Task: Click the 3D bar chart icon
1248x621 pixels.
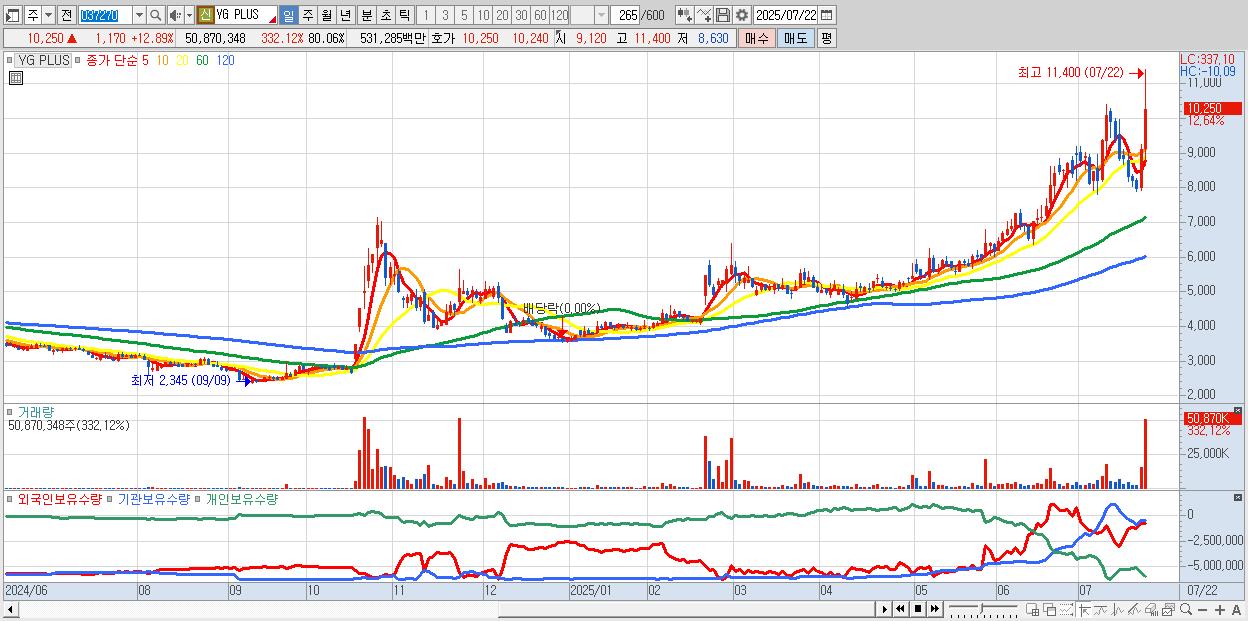Action: tap(1152, 609)
